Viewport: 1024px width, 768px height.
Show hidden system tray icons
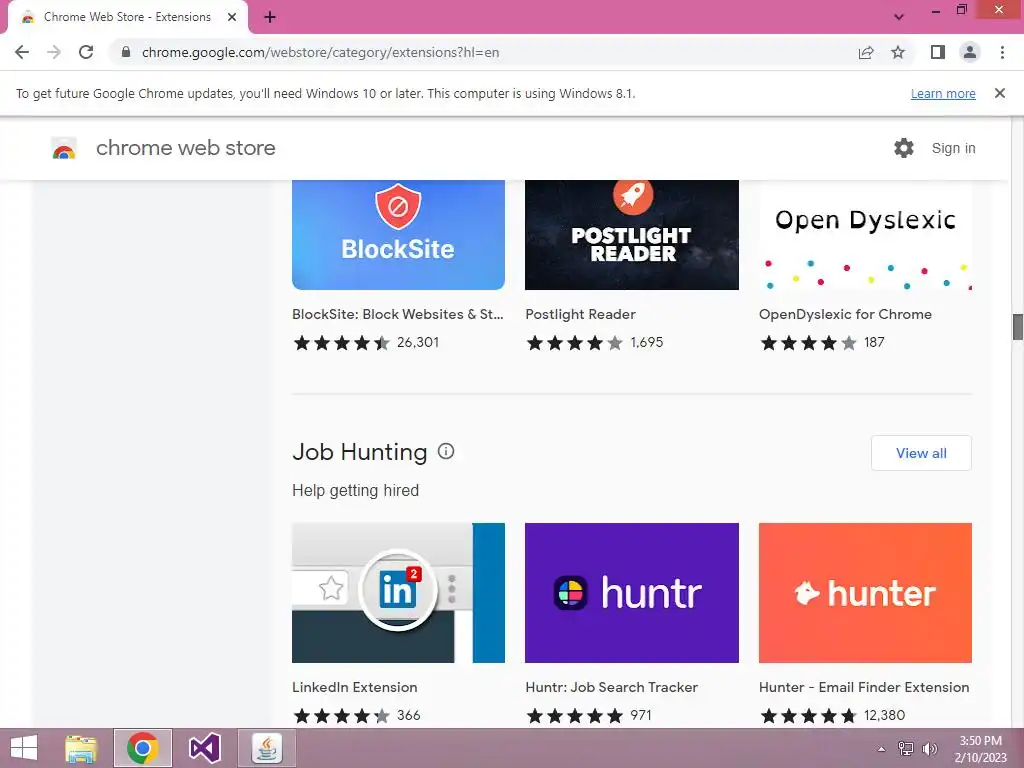pos(882,749)
